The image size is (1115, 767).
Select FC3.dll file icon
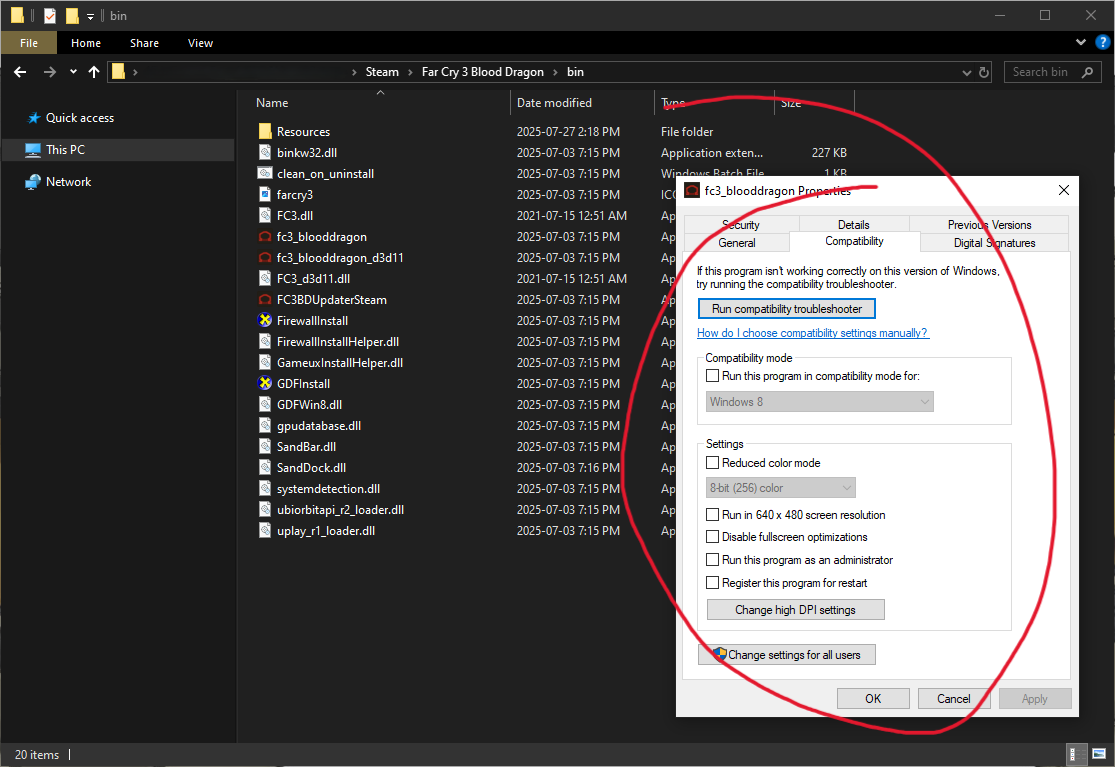[265, 215]
